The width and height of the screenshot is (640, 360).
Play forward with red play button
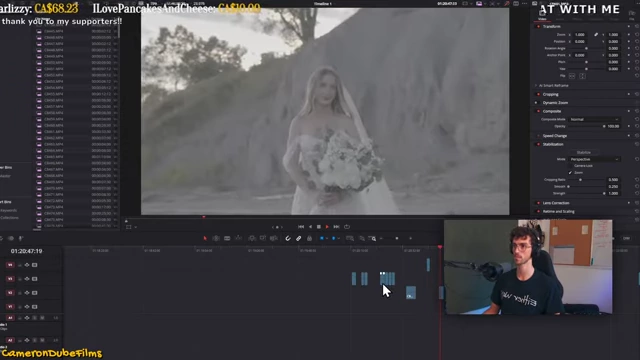327,227
